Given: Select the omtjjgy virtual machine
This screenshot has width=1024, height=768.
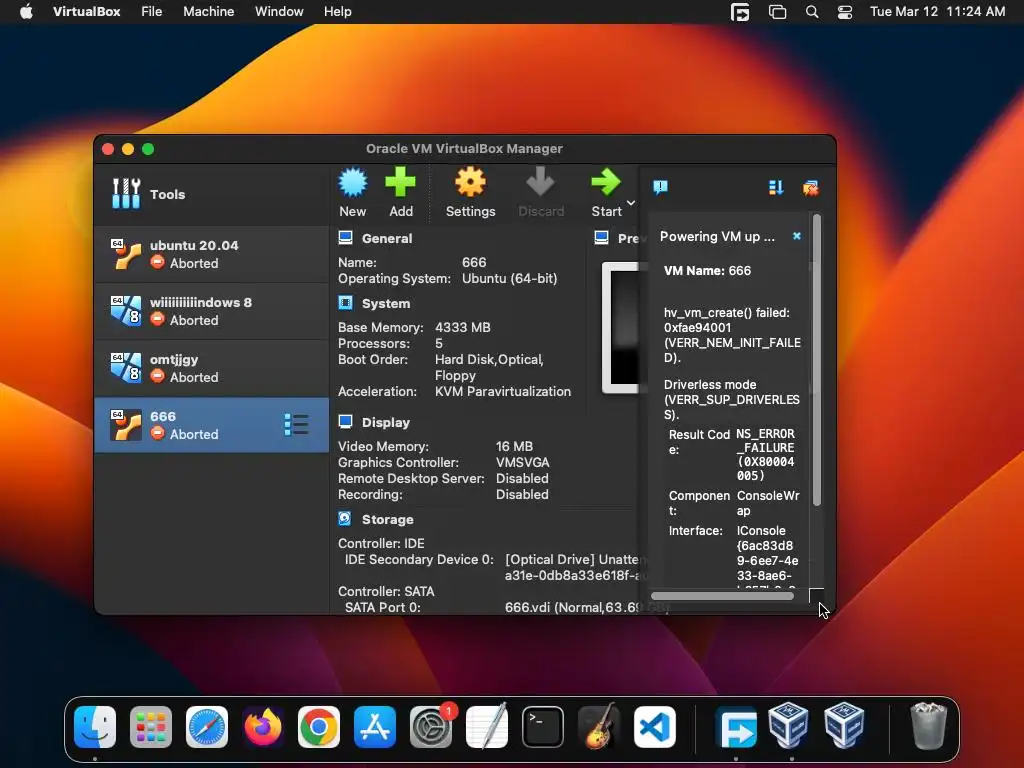Looking at the screenshot, I should pos(212,368).
